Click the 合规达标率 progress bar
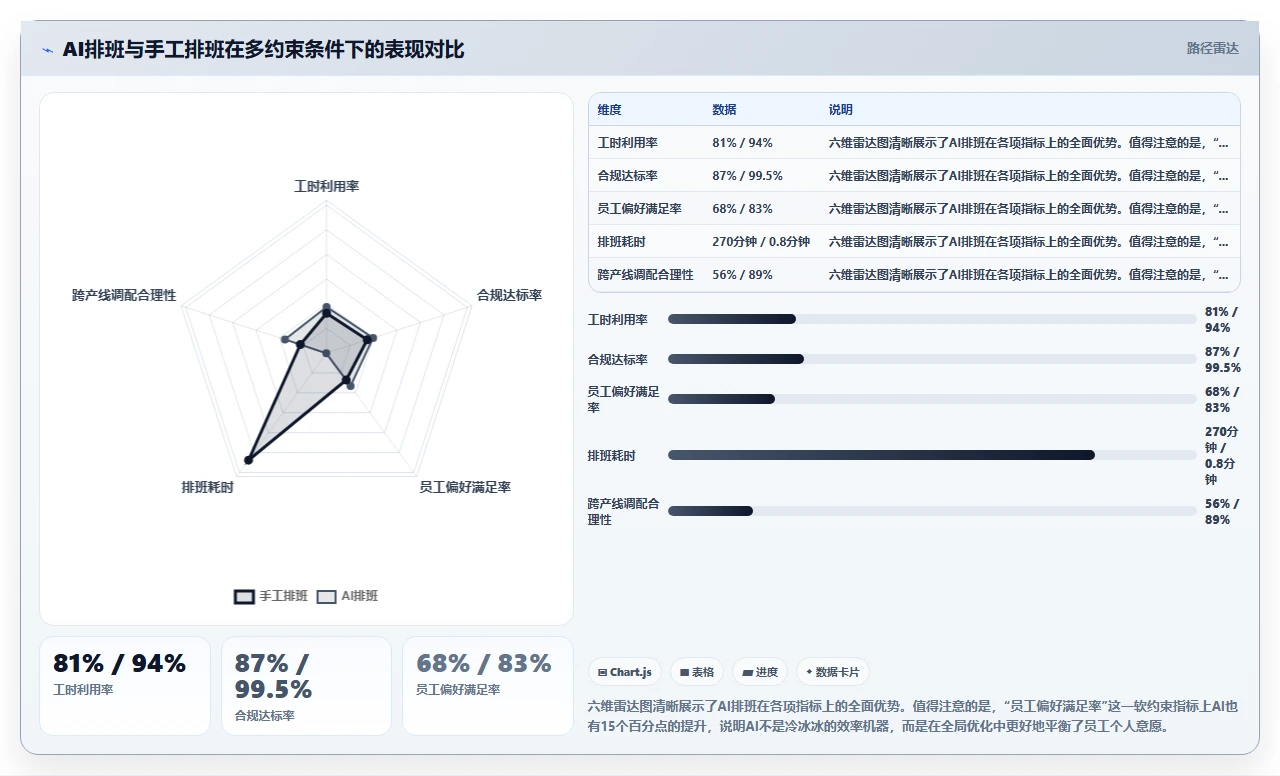The width and height of the screenshot is (1280, 776). coord(932,359)
